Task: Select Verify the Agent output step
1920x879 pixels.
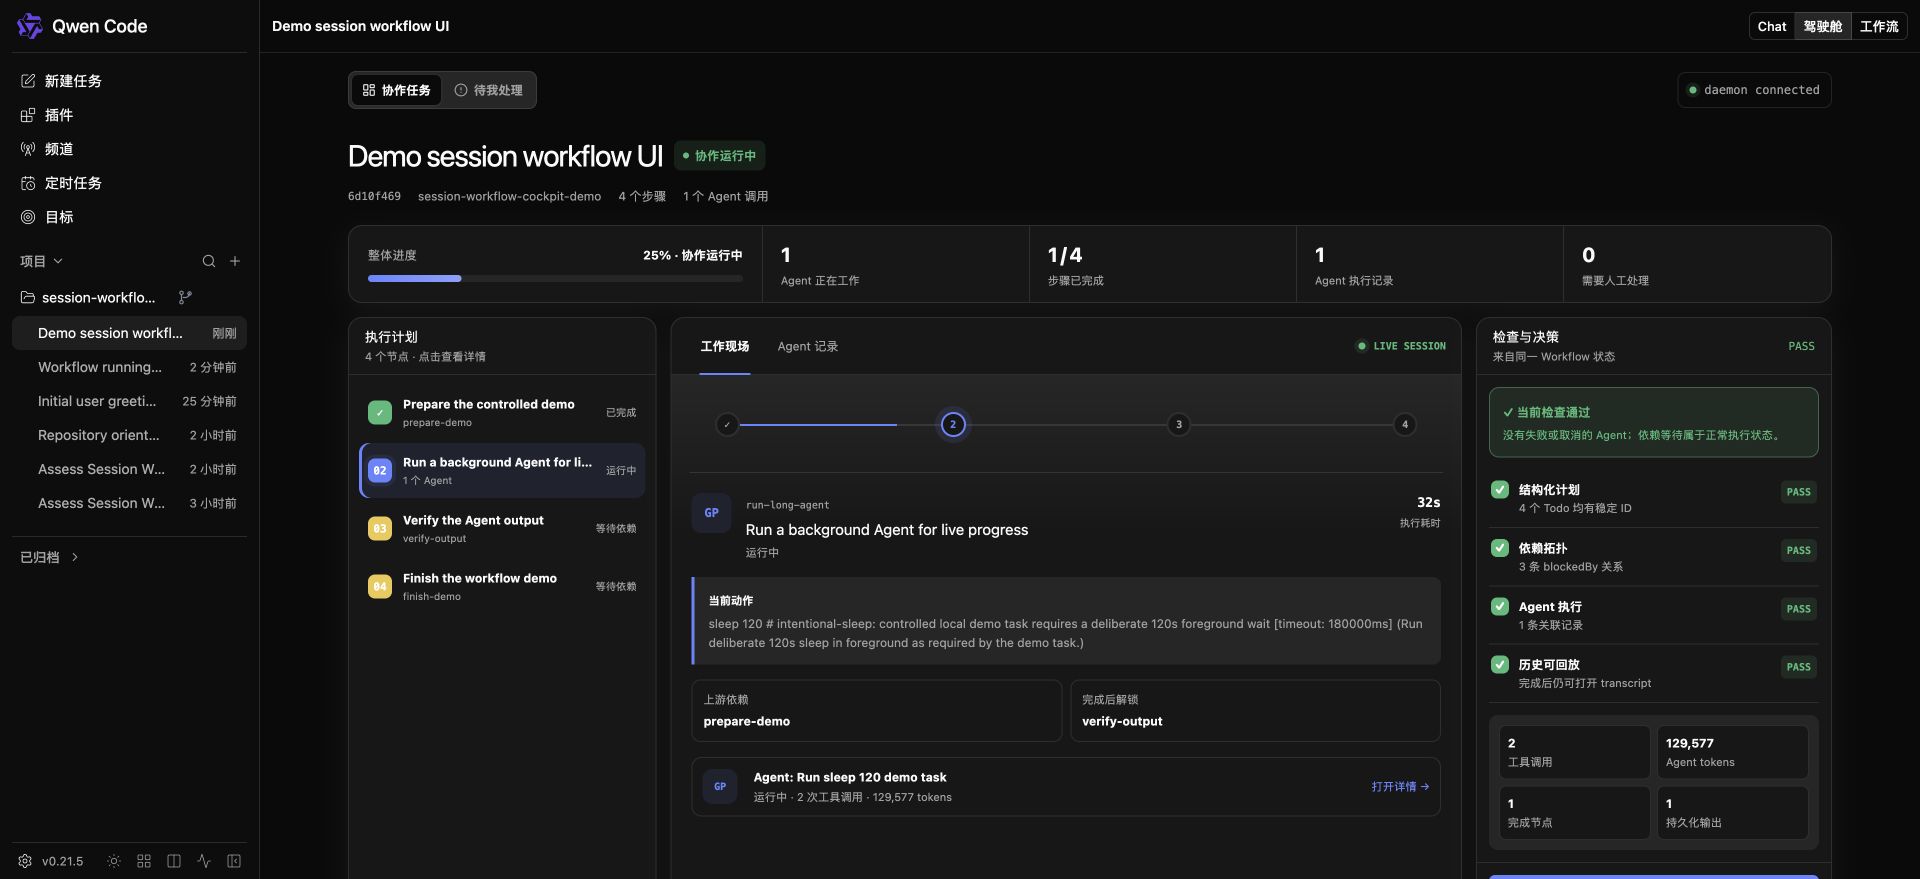Action: pos(502,528)
